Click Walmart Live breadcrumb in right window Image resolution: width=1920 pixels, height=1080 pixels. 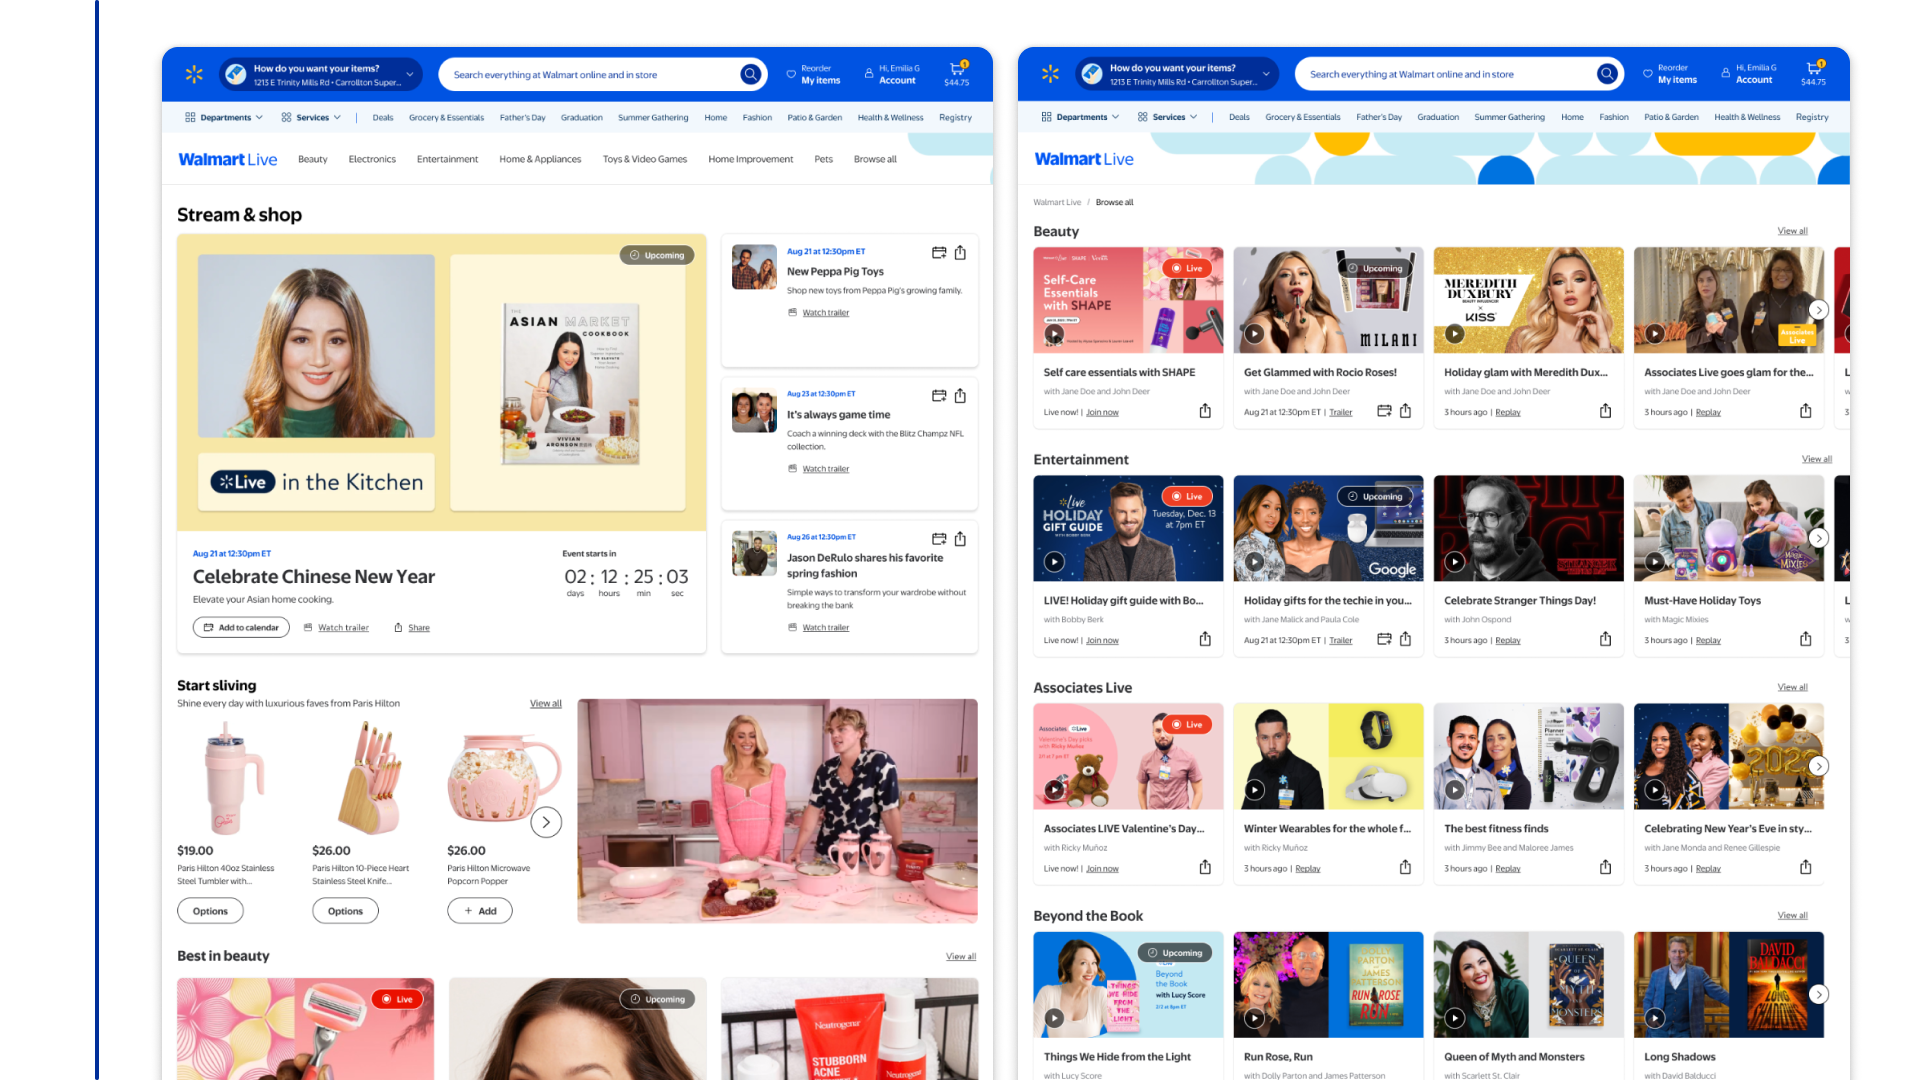(x=1057, y=202)
